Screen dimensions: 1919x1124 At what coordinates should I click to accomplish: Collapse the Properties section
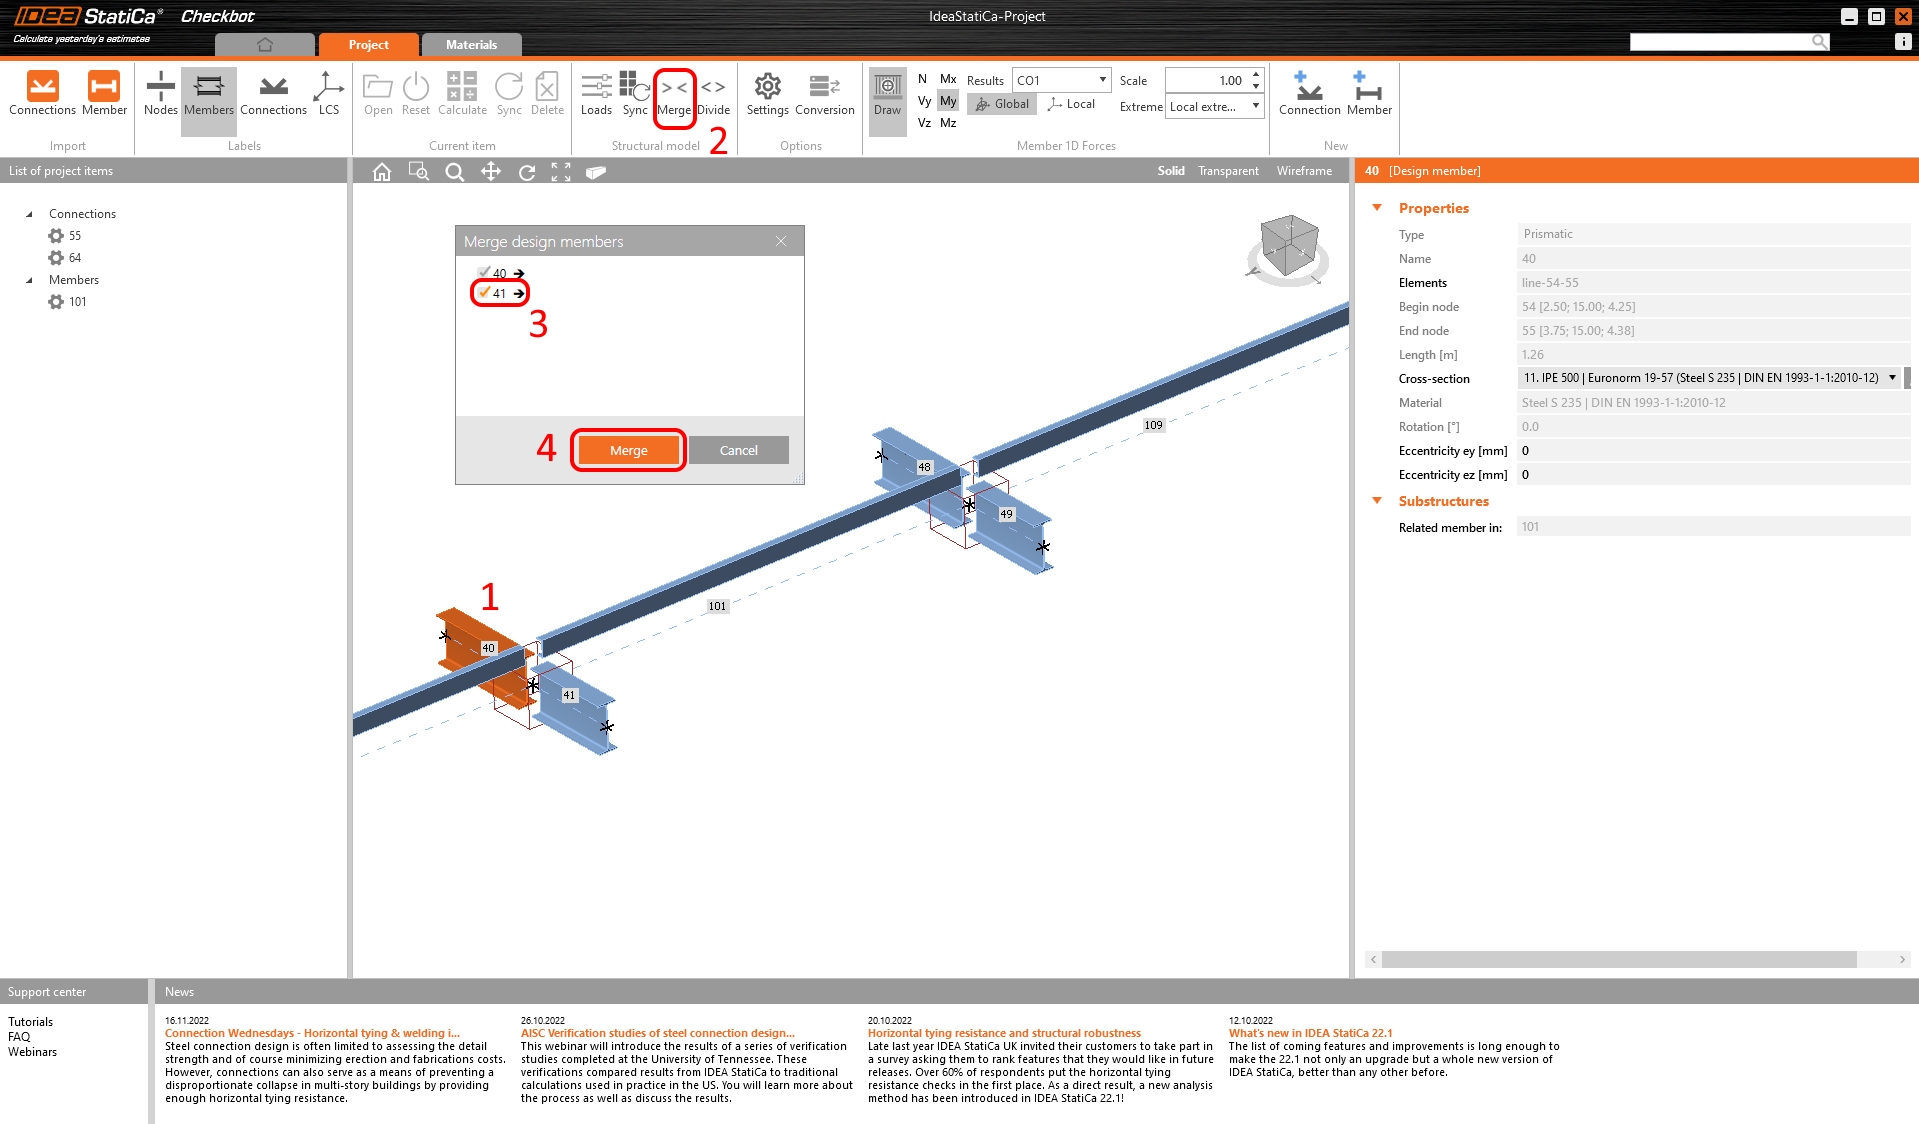tap(1377, 208)
